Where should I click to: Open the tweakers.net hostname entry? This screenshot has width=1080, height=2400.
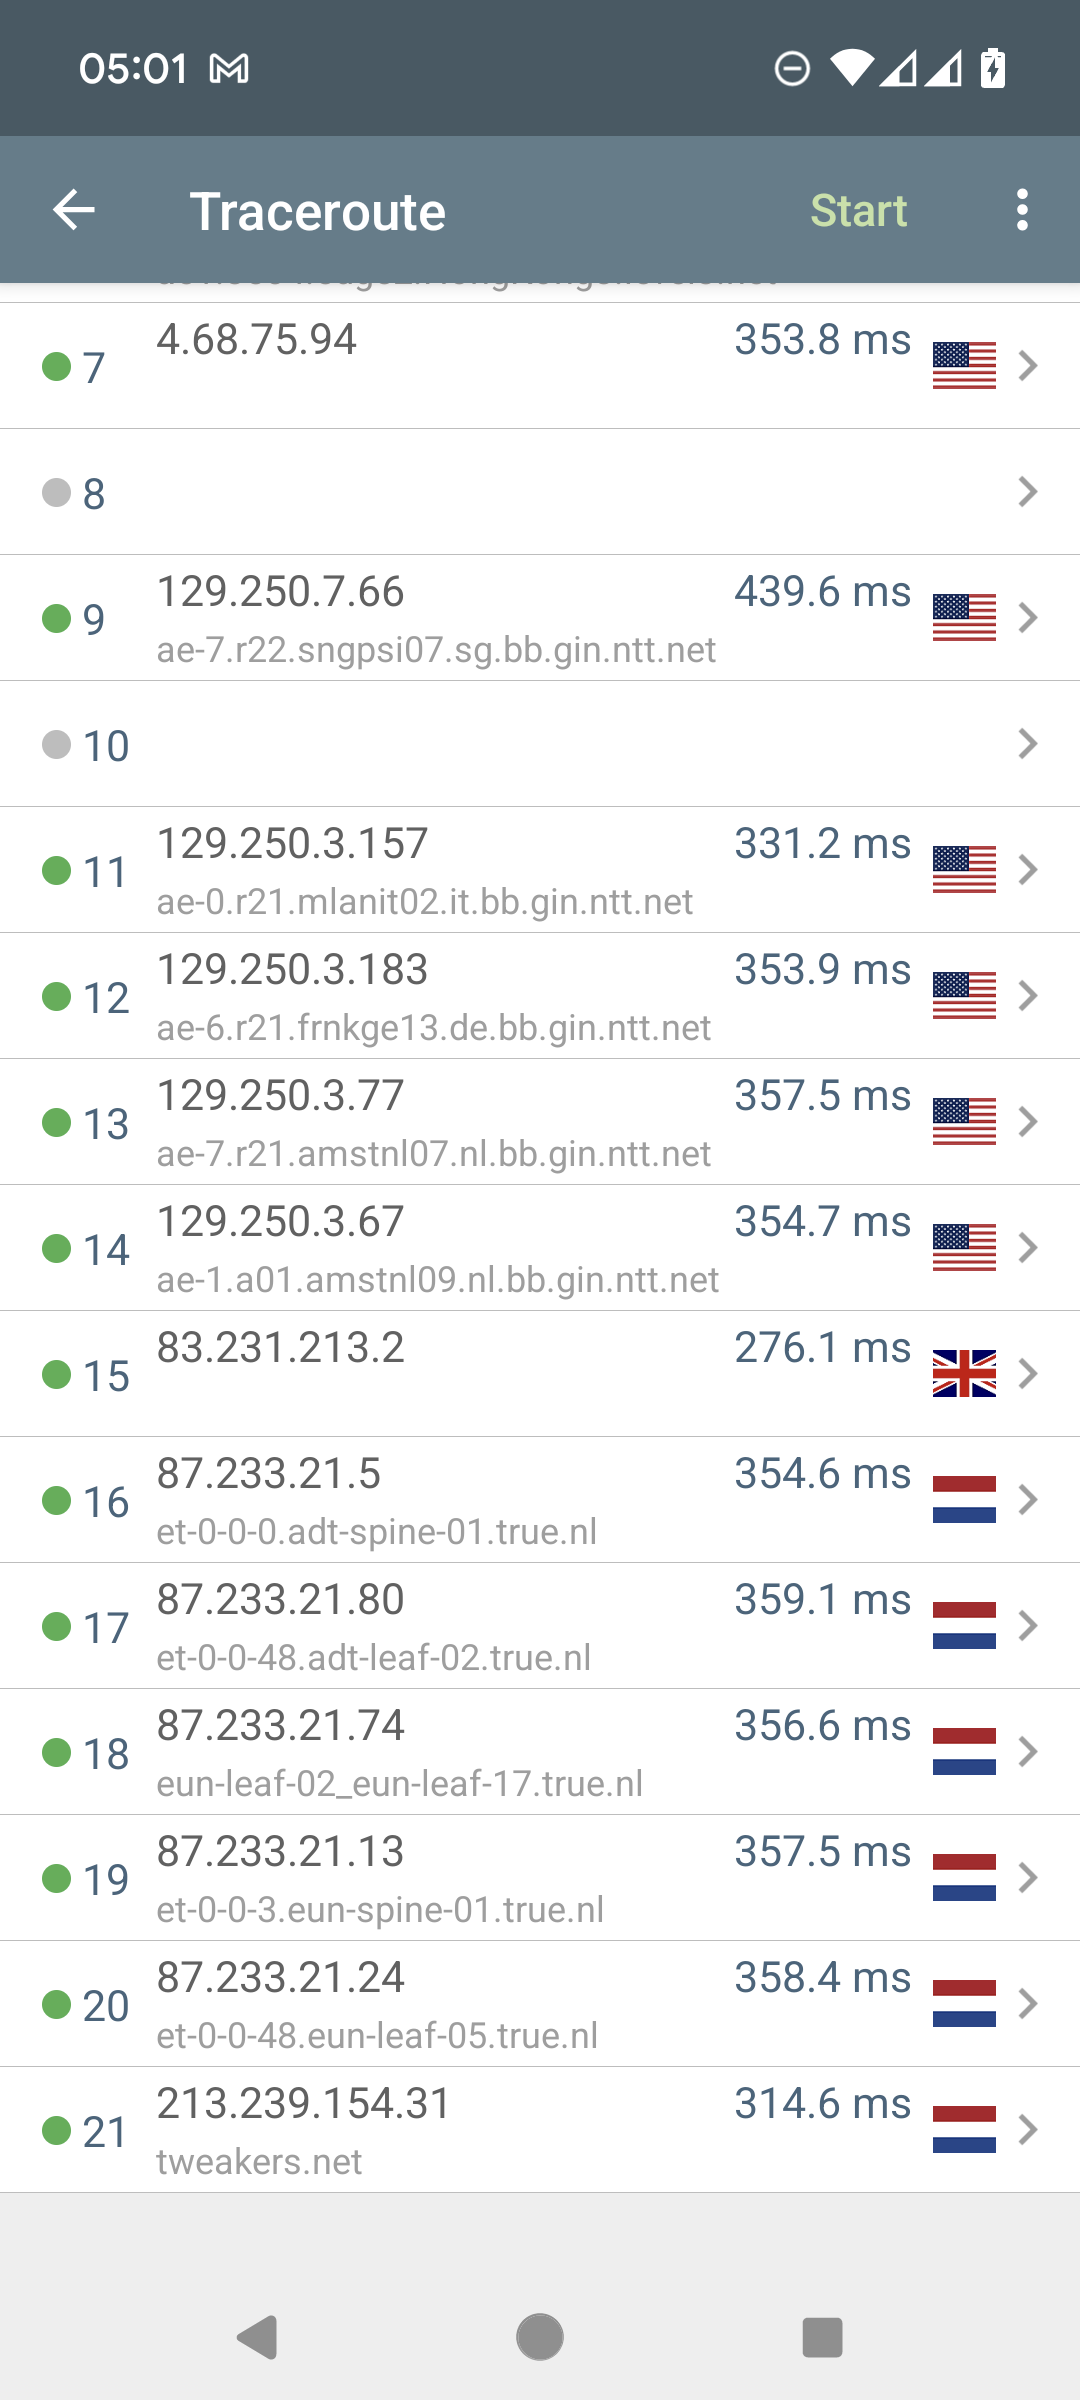point(259,2162)
